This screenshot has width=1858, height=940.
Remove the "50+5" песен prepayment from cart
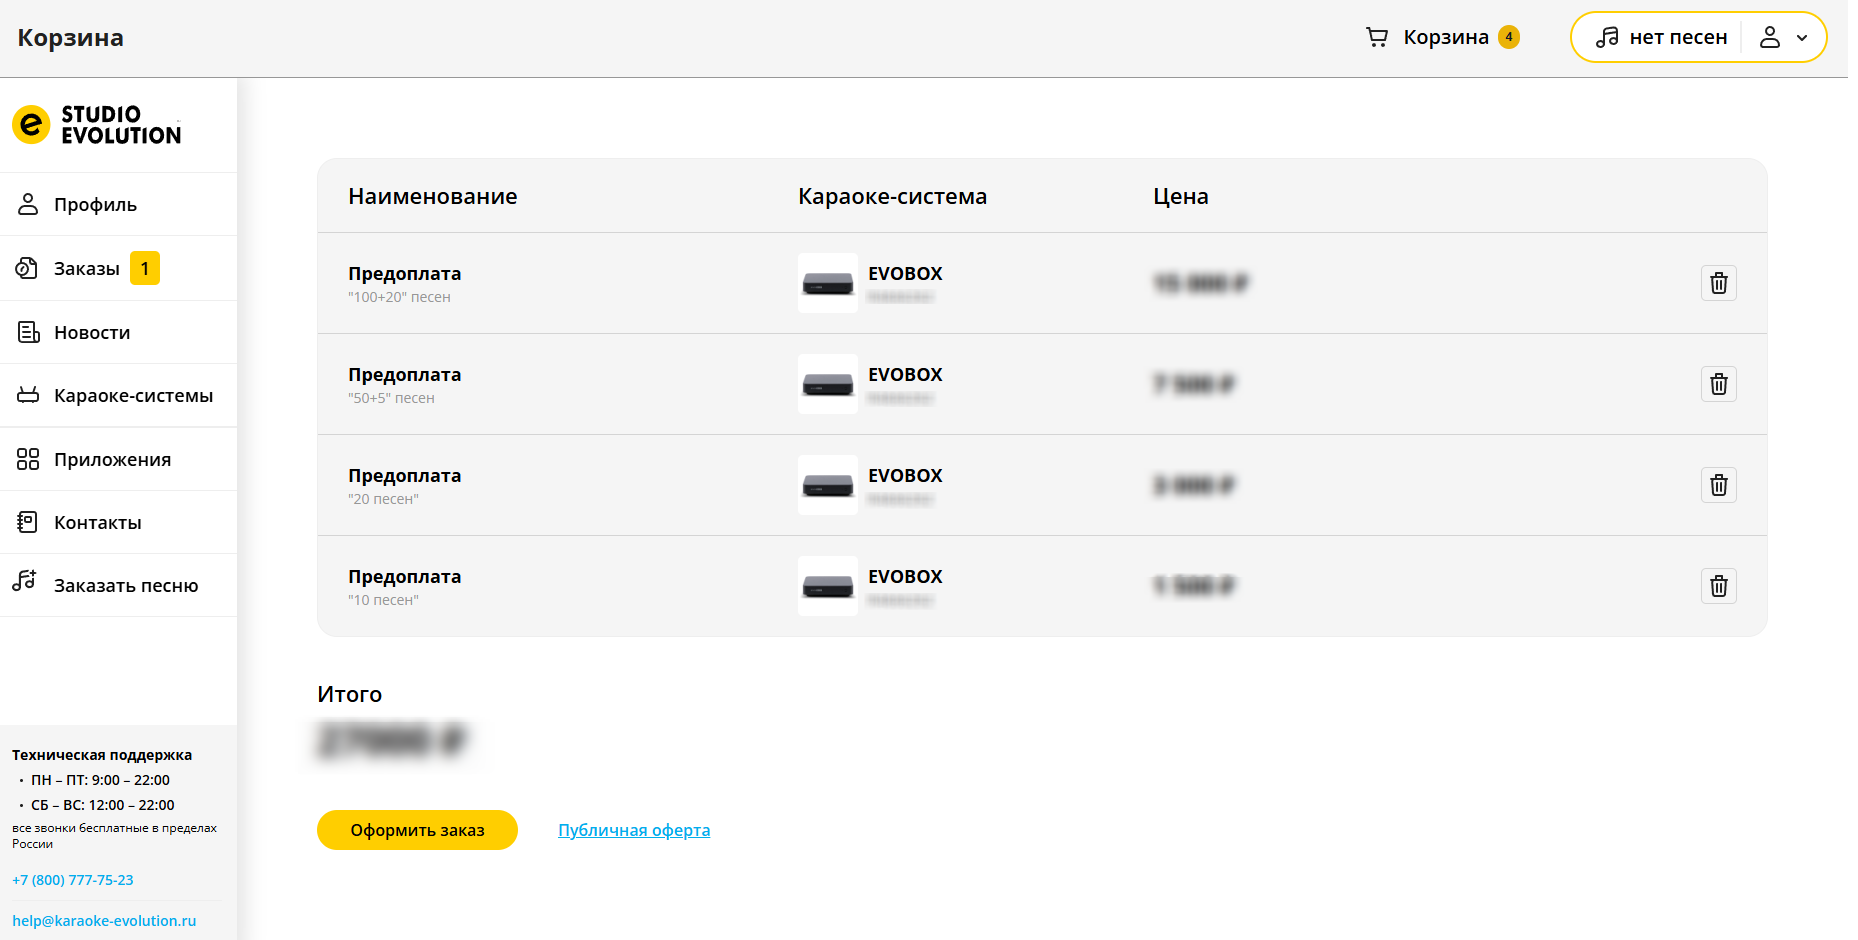(x=1718, y=384)
